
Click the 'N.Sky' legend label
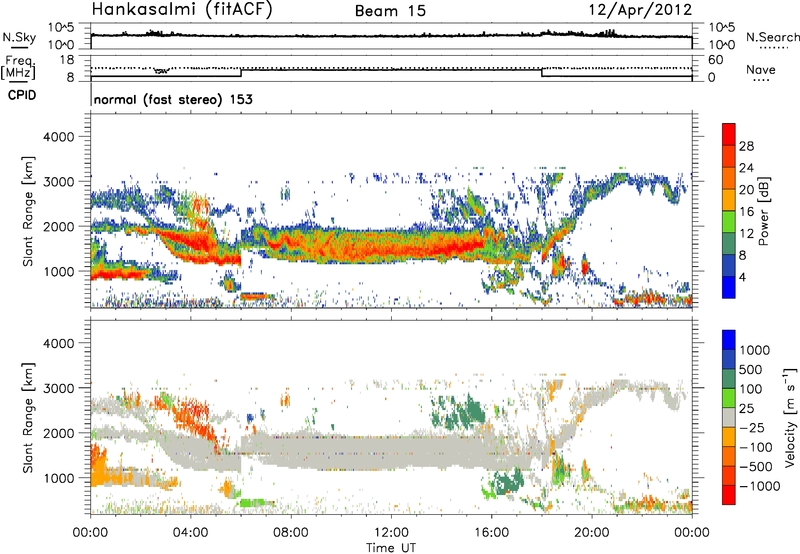(x=19, y=37)
